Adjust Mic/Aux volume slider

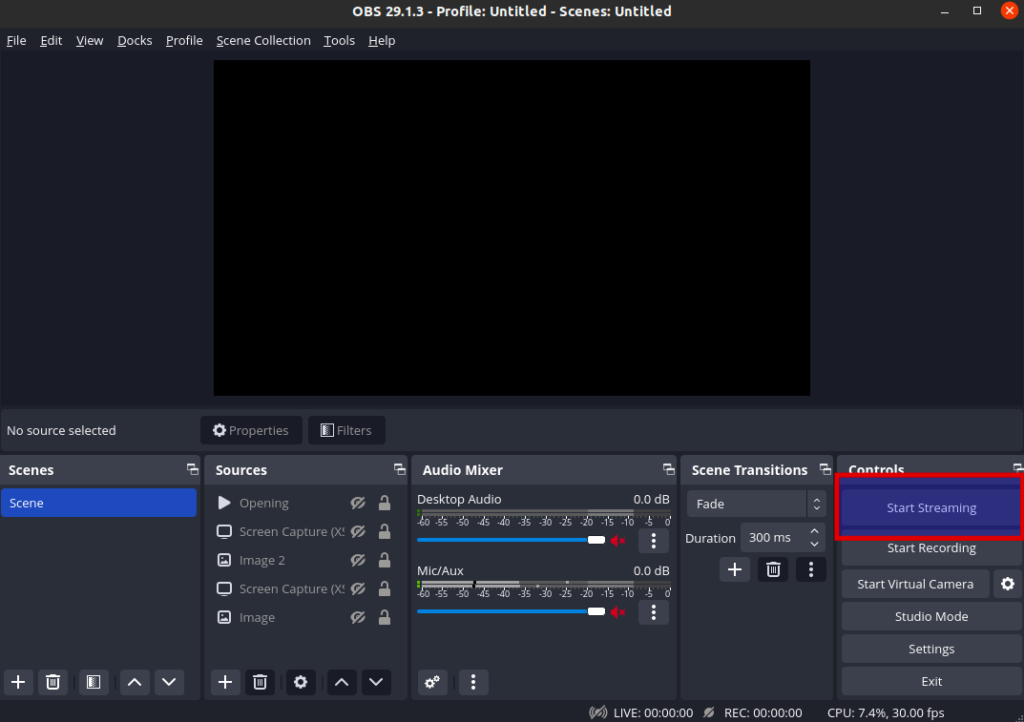point(511,611)
